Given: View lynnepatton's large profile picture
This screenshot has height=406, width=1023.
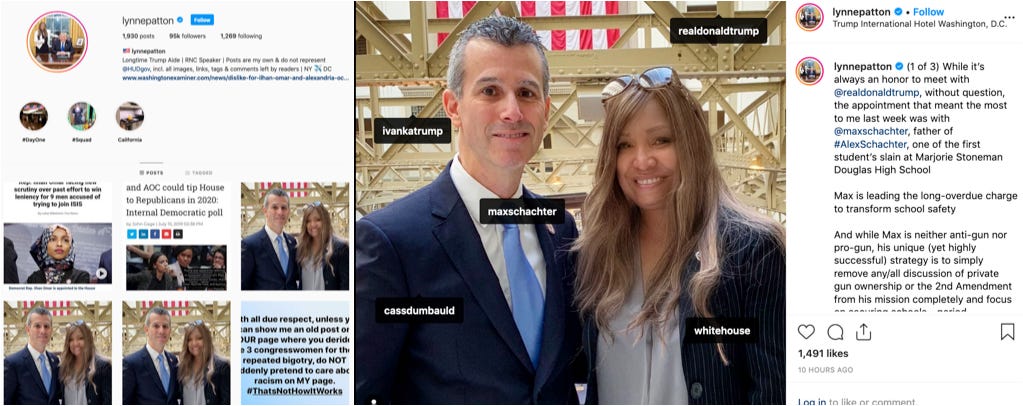Looking at the screenshot, I should click(x=57, y=42).
